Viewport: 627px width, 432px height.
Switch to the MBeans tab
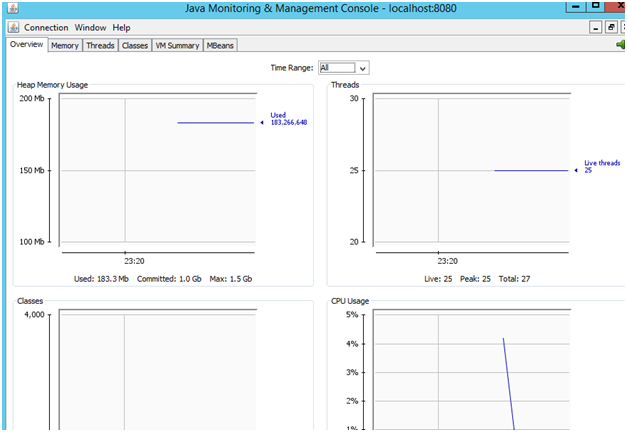[221, 45]
